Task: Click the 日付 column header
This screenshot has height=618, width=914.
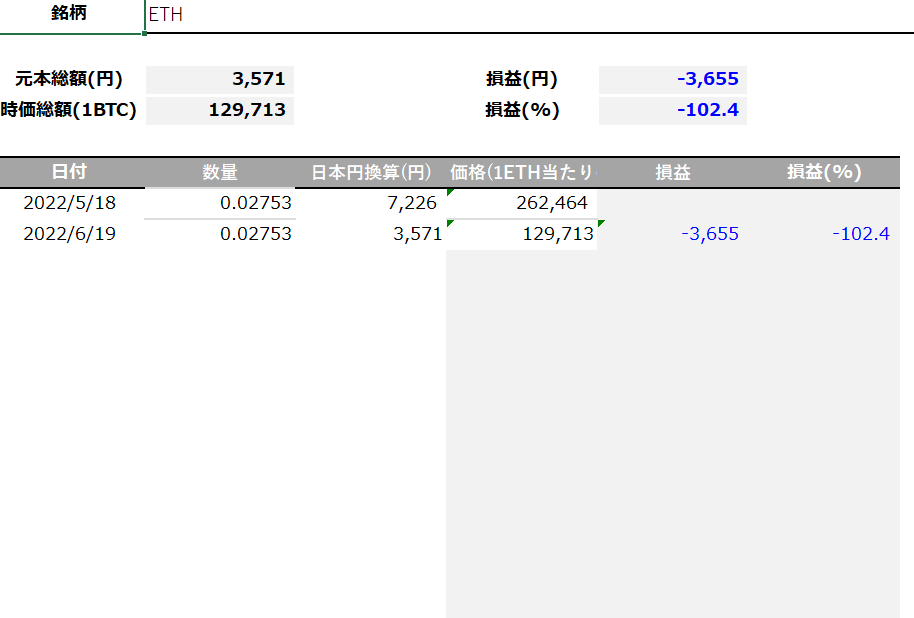Action: point(69,172)
